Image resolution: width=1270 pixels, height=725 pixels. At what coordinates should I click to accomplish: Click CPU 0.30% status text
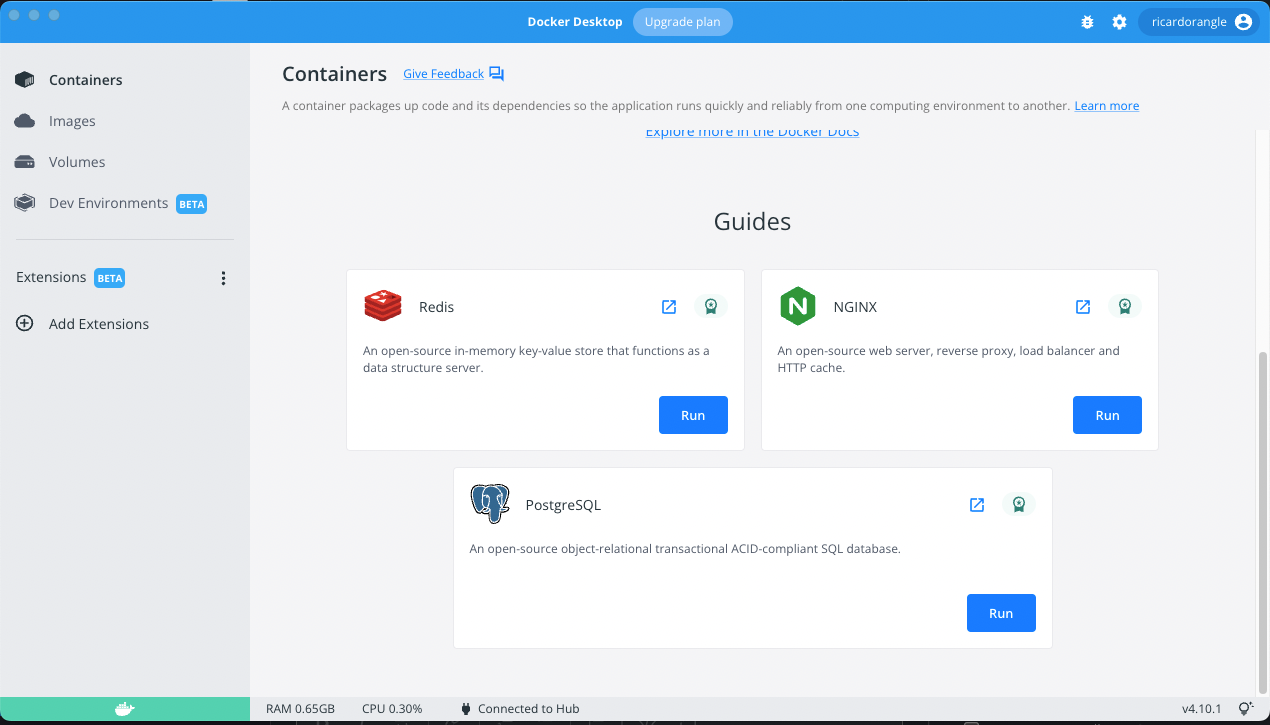(x=392, y=709)
